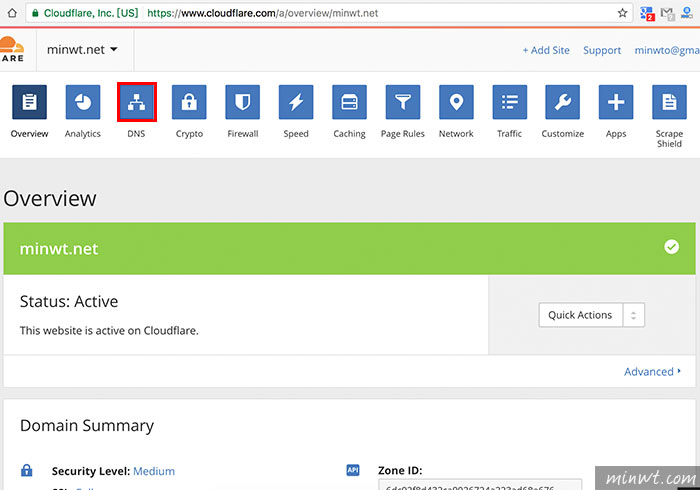Click 'This website is active on Cloudflare.' text

tap(109, 331)
